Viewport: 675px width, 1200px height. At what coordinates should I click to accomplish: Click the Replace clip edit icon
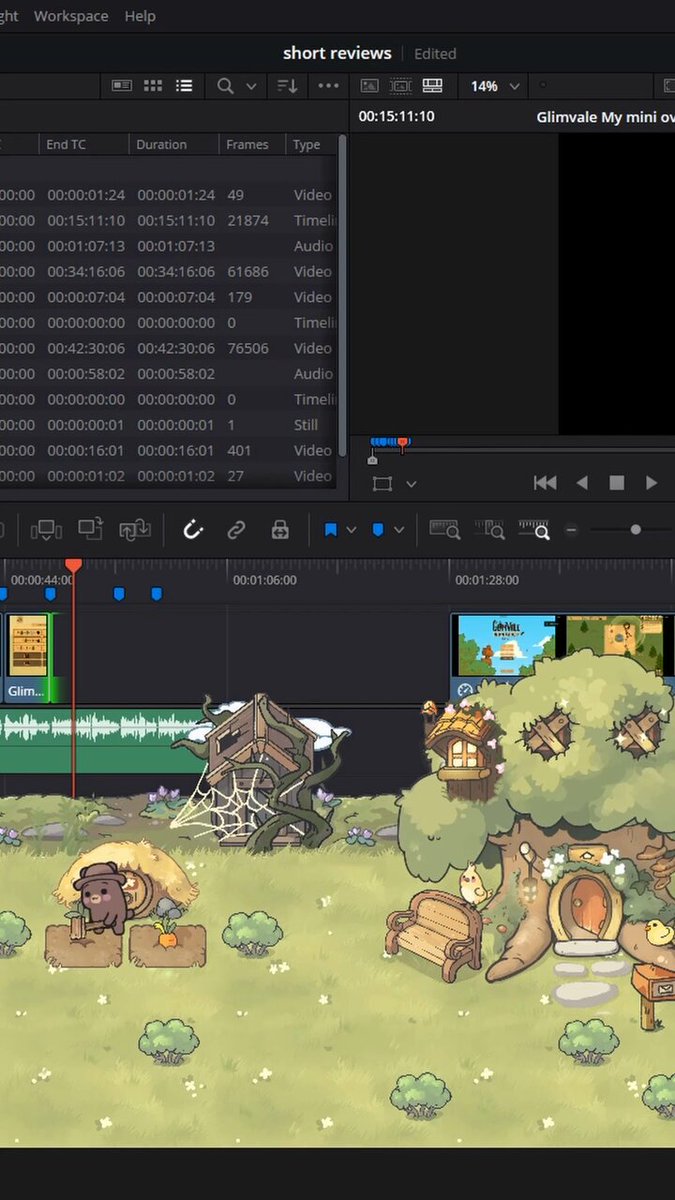tap(135, 530)
